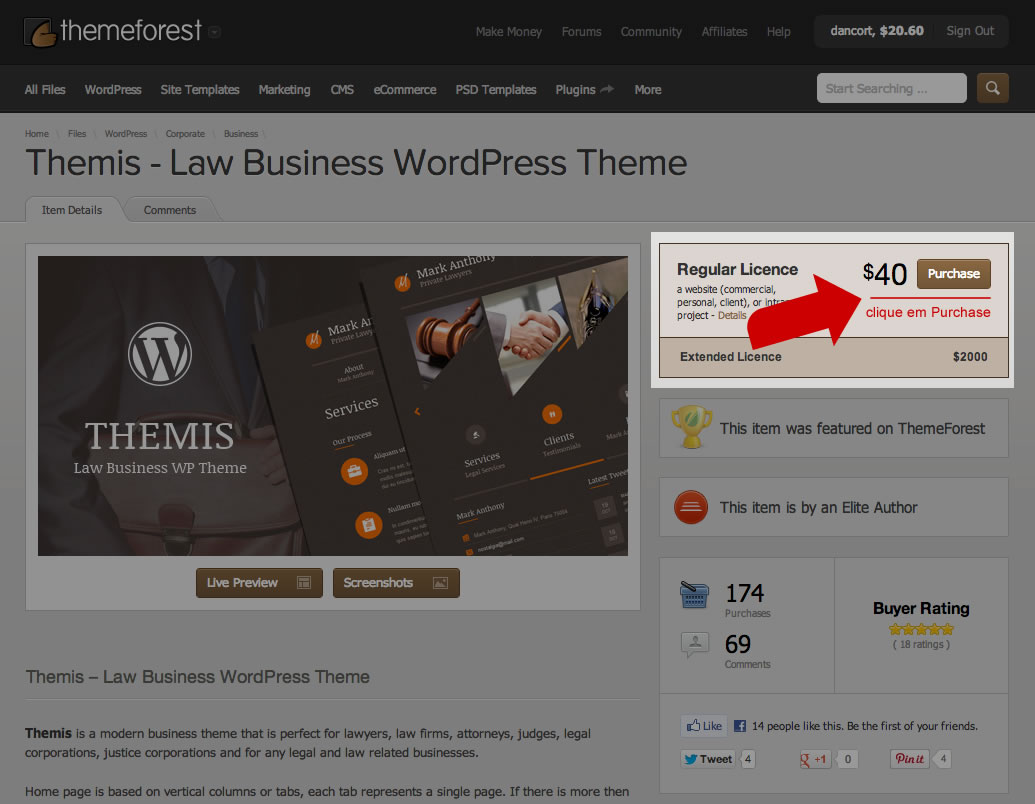Click the Elite Author badge icon
The width and height of the screenshot is (1035, 804).
click(691, 507)
